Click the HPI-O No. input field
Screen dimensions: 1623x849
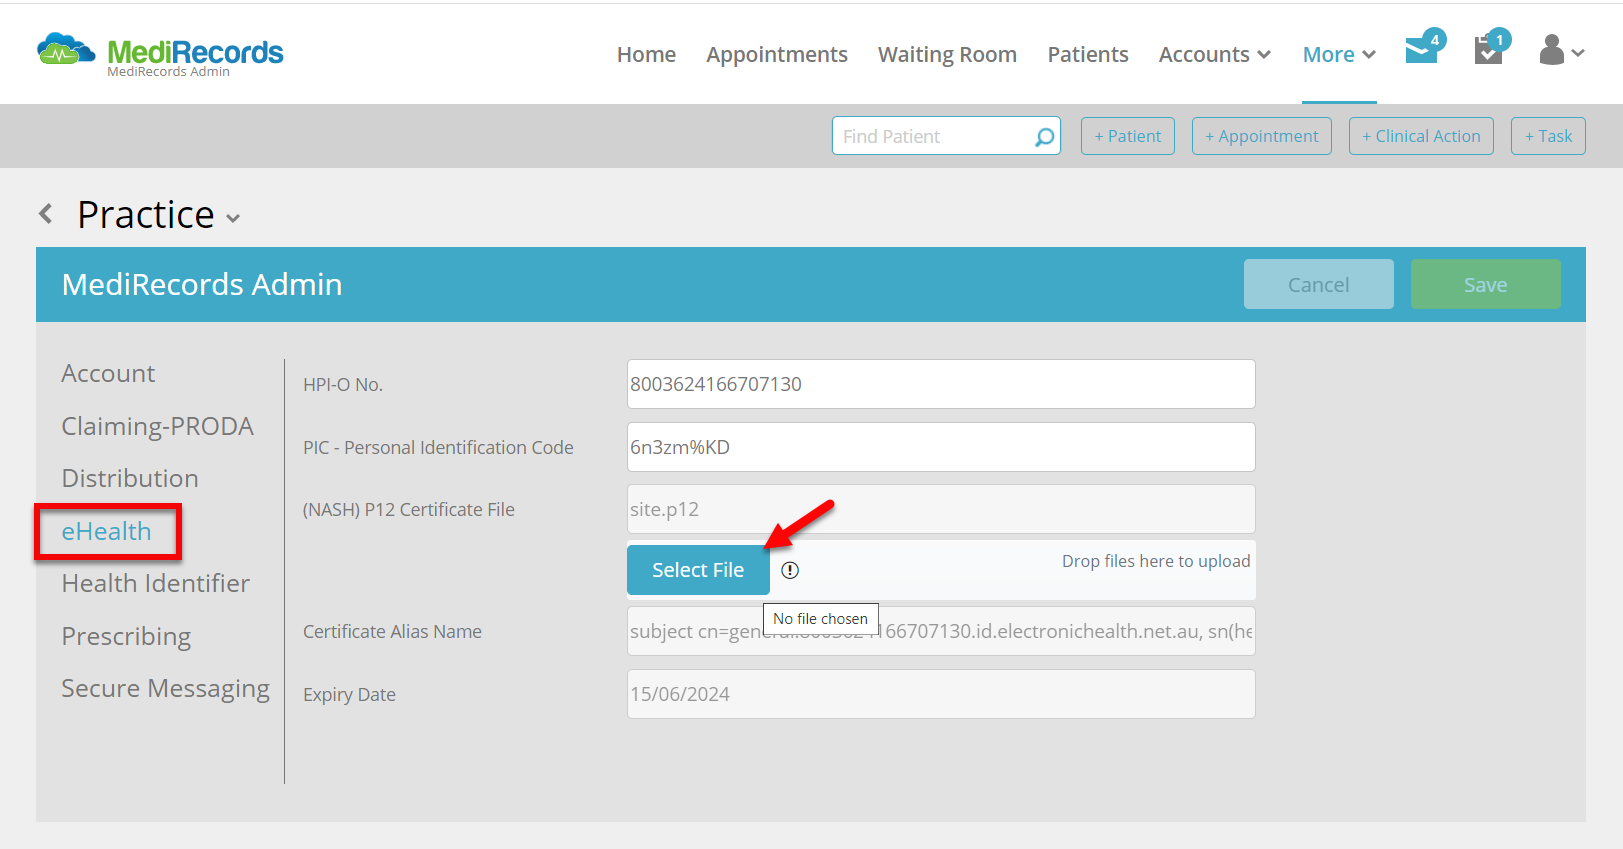941,384
